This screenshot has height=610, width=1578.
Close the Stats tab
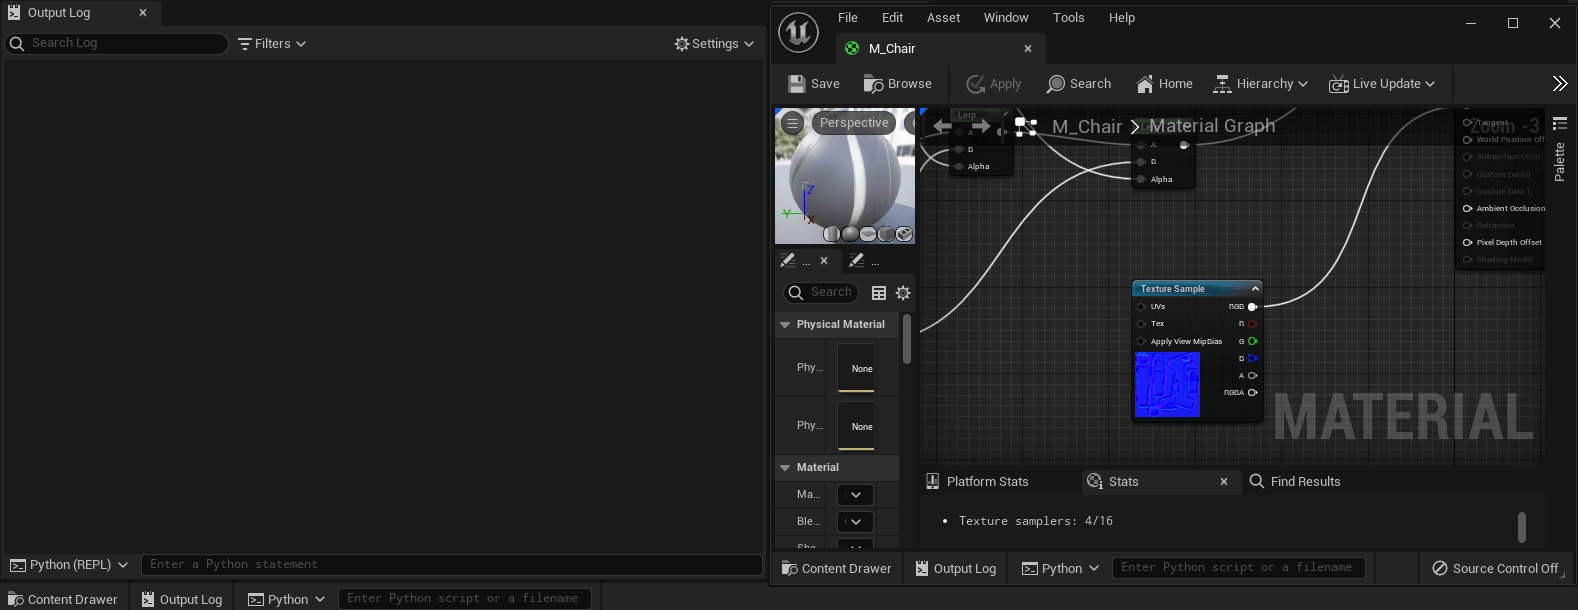[x=1224, y=482]
